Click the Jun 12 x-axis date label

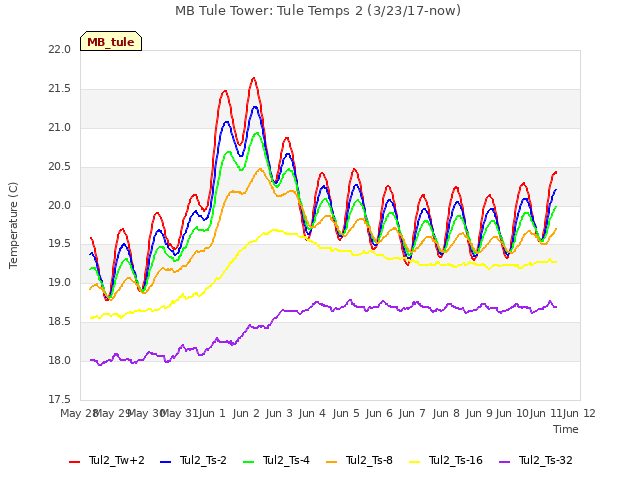coord(580,413)
